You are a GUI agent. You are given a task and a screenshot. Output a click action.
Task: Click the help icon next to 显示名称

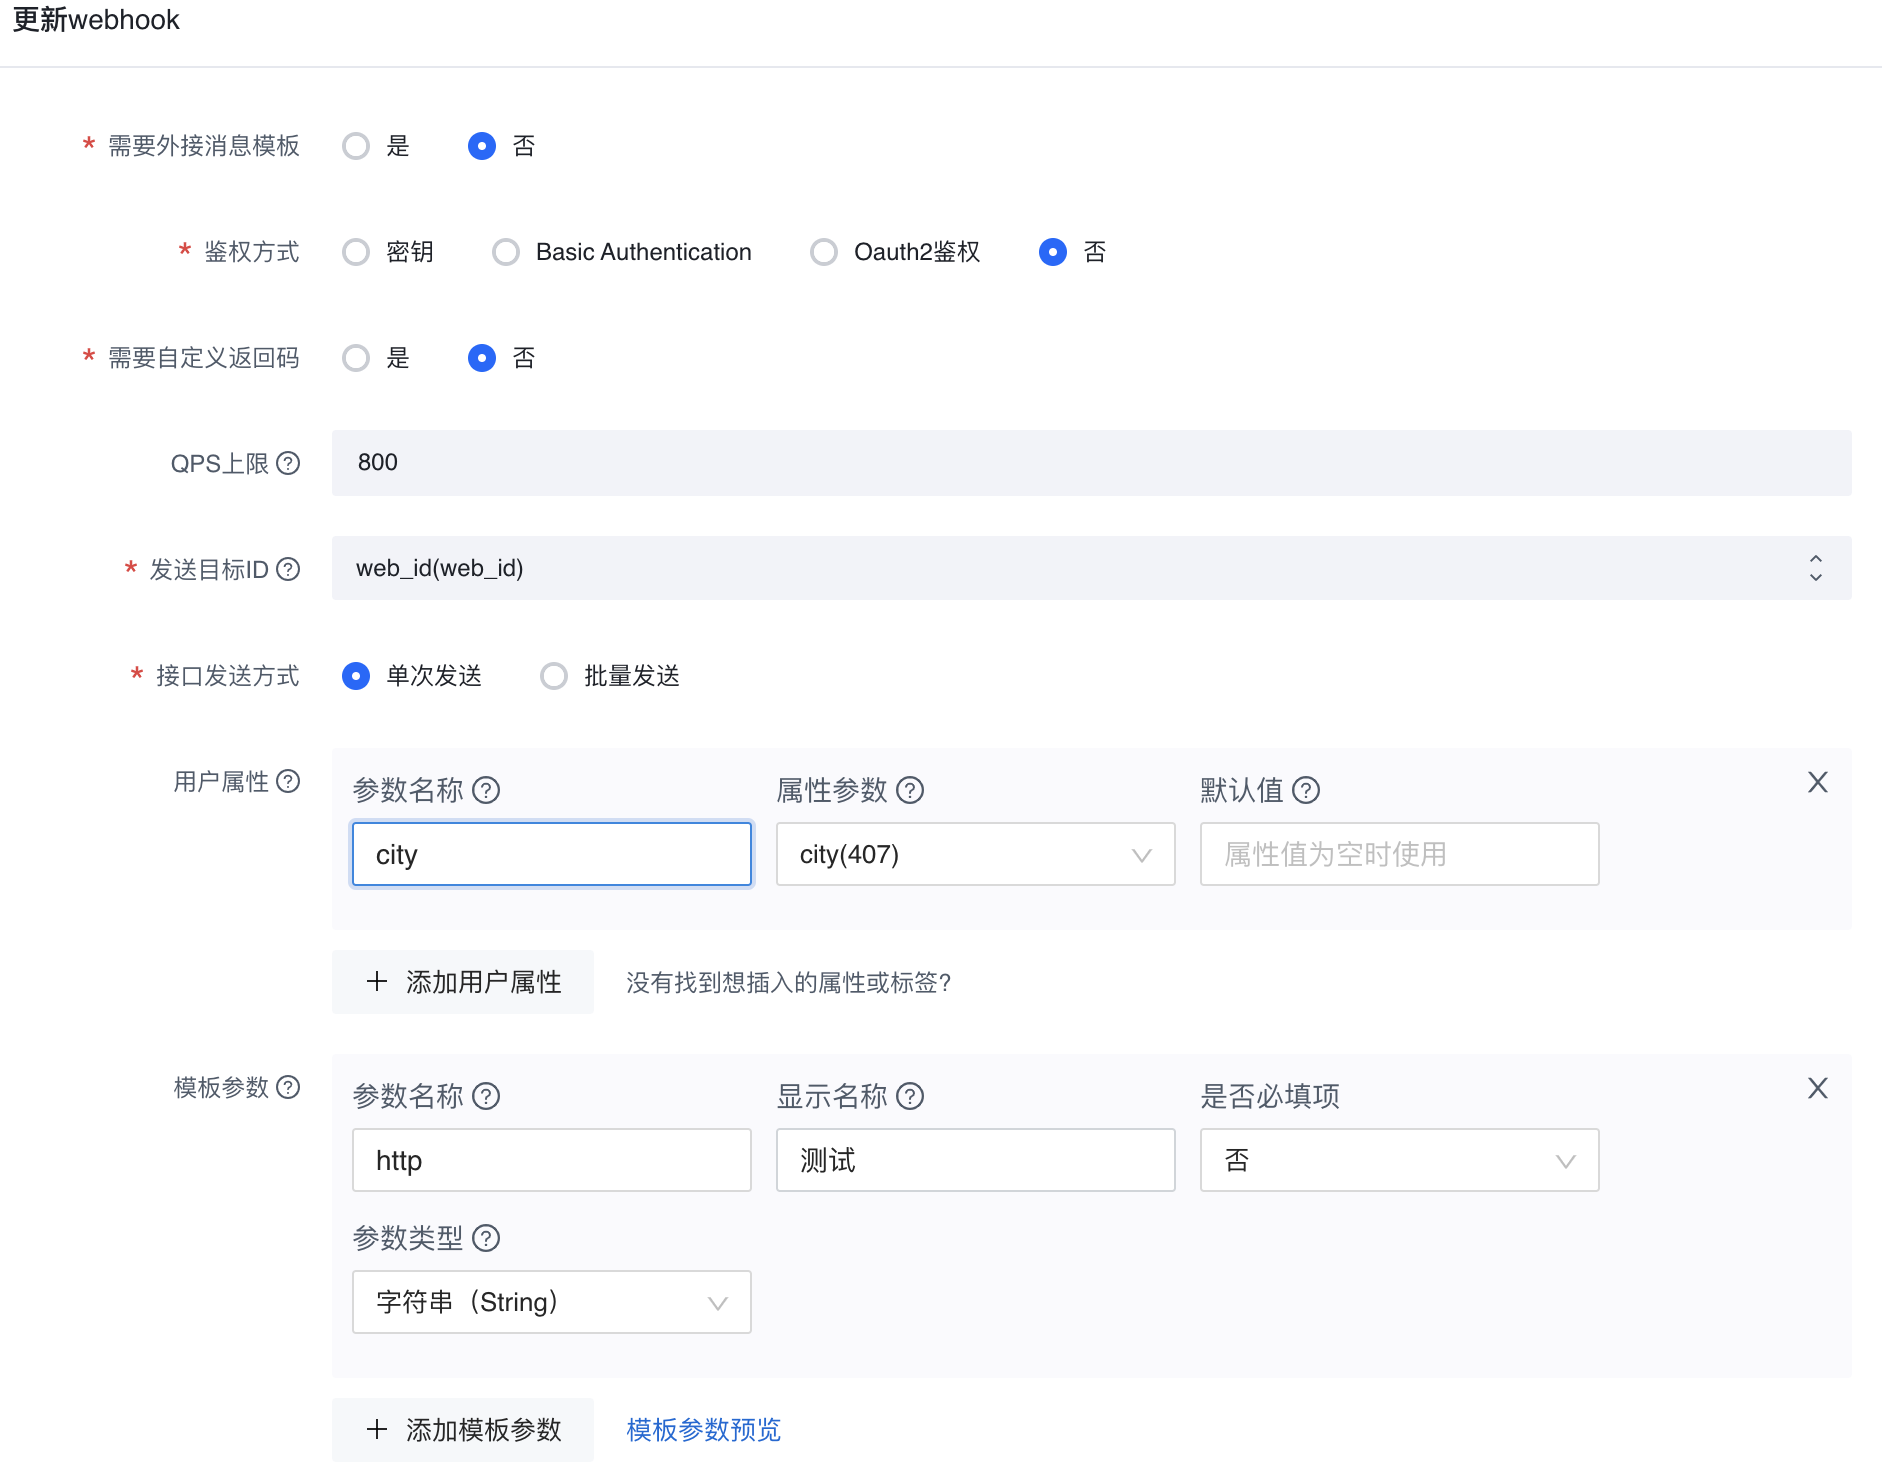[910, 1096]
